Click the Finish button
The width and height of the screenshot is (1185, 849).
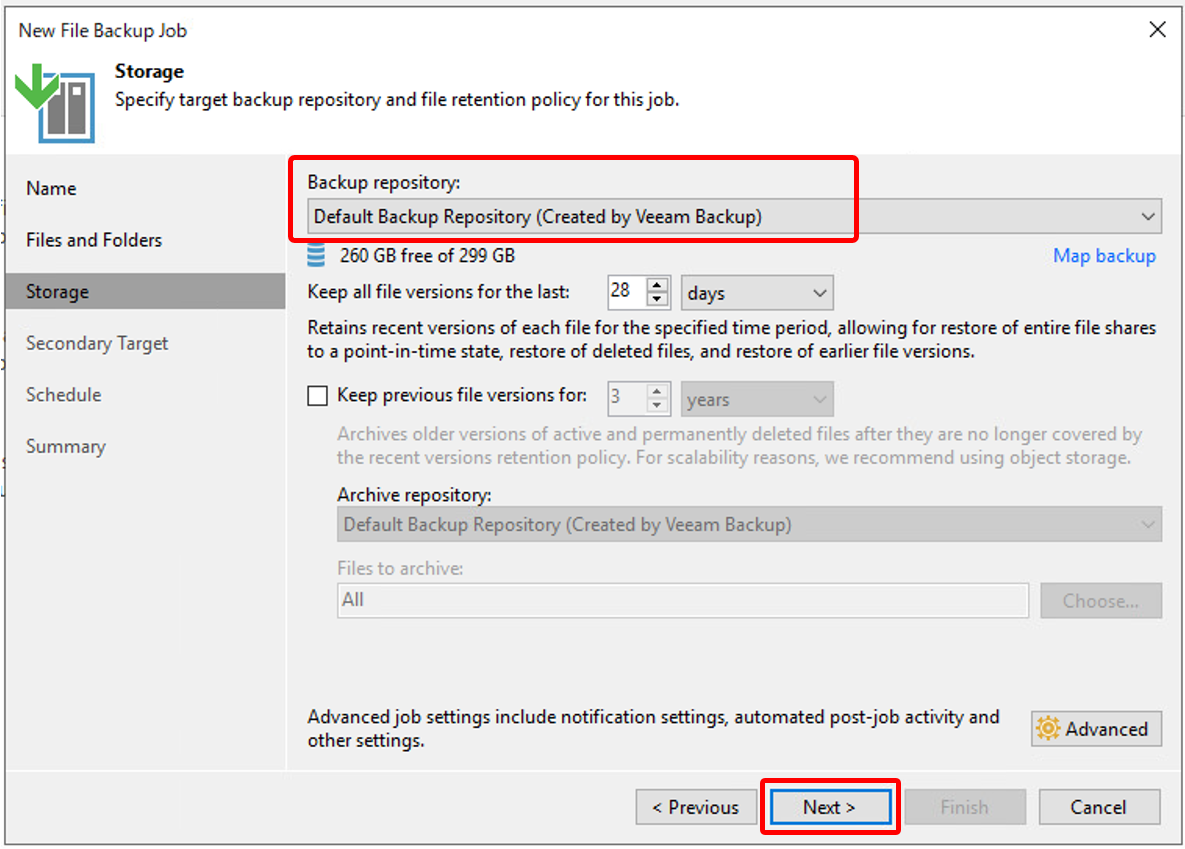964,807
